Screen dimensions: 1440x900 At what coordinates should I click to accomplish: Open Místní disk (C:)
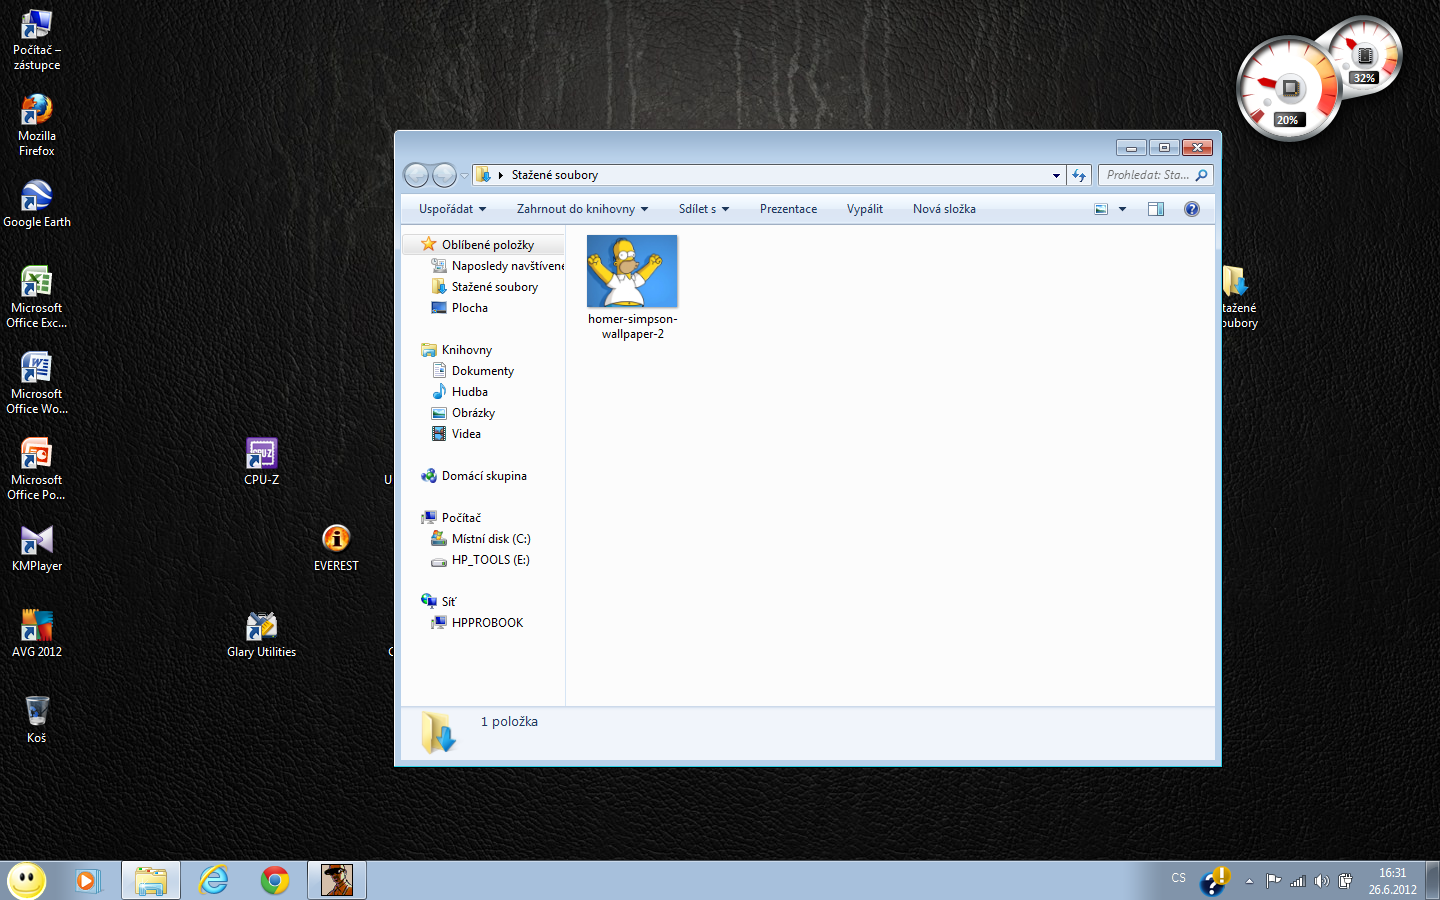[x=483, y=539]
